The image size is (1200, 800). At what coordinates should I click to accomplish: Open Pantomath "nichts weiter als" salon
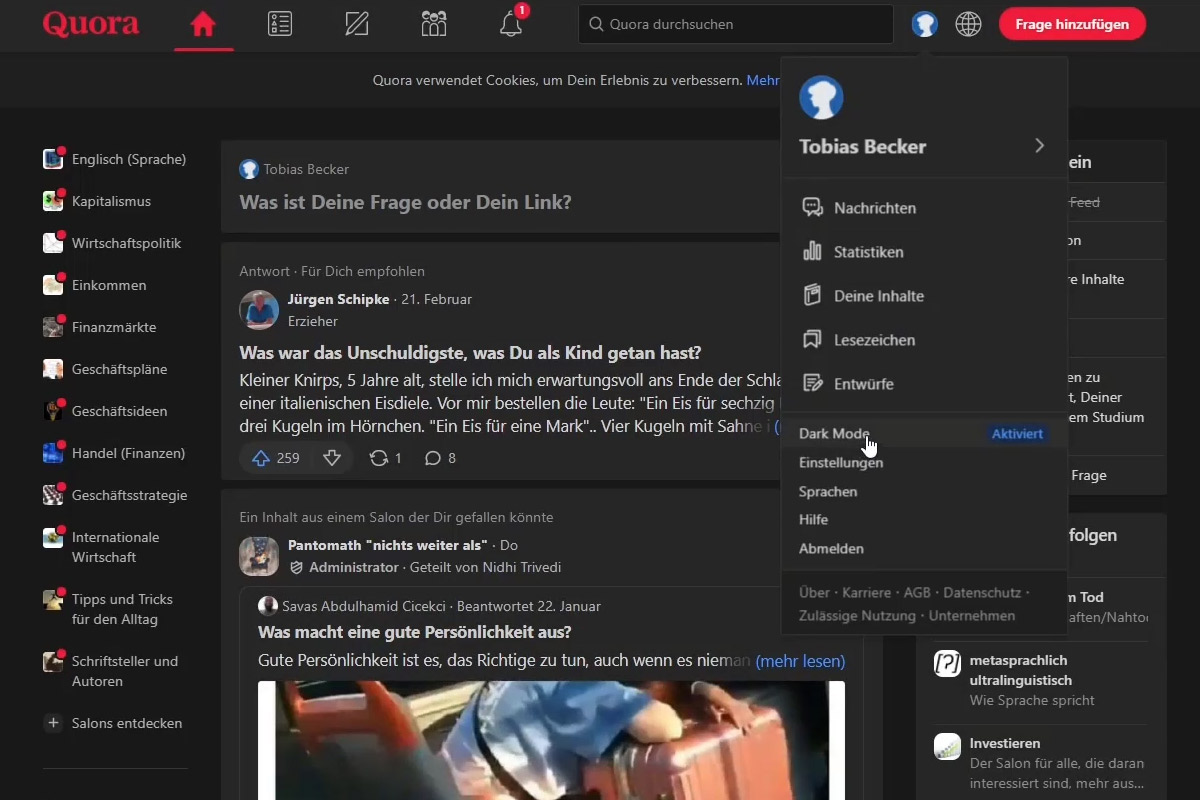388,545
